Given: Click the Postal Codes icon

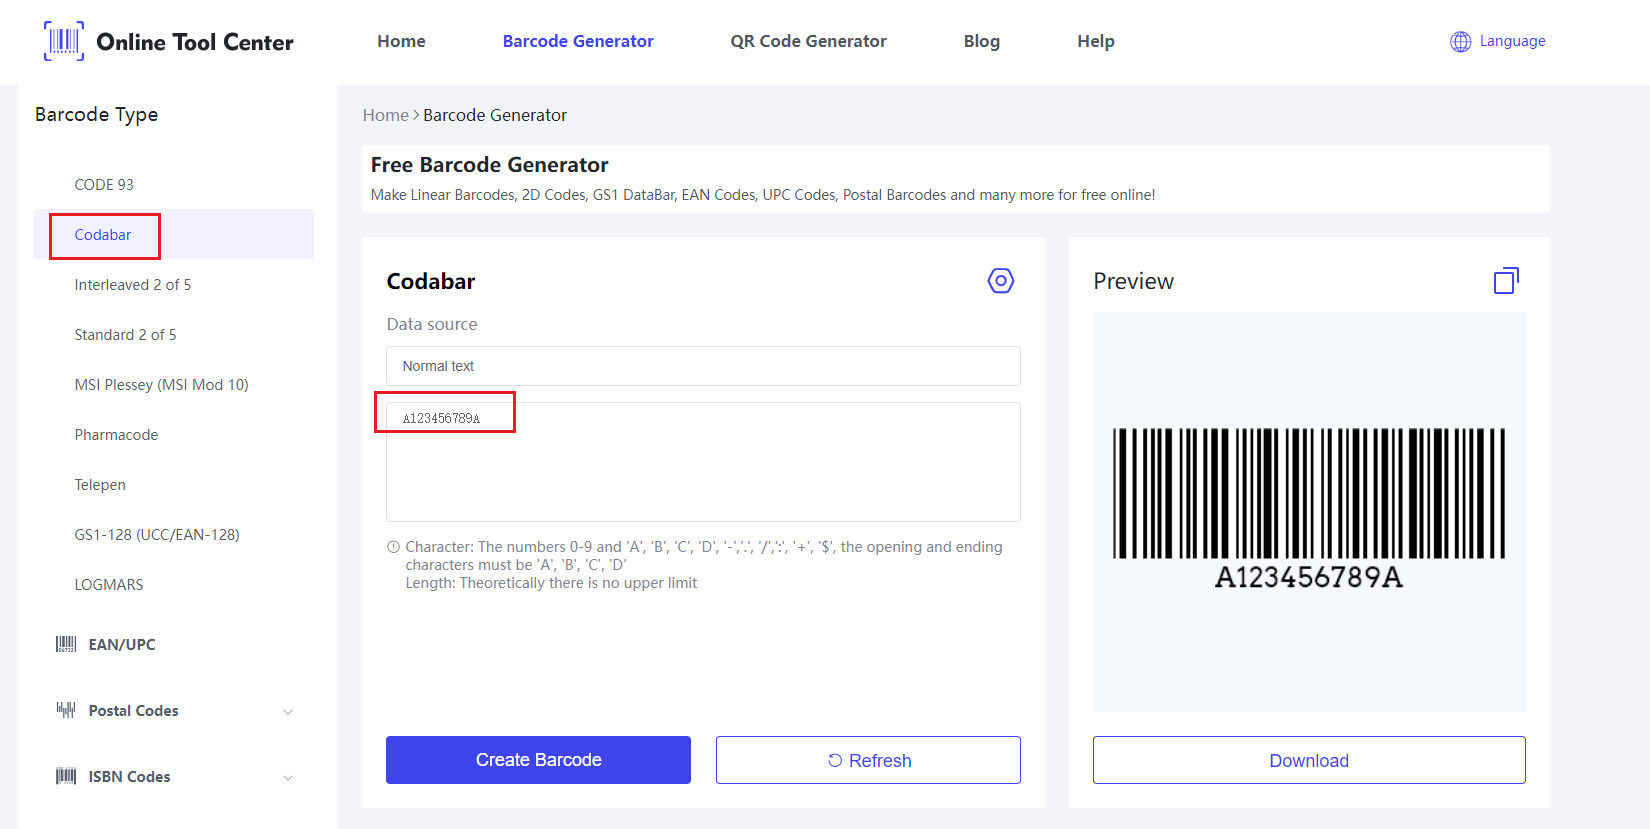Looking at the screenshot, I should pos(66,710).
